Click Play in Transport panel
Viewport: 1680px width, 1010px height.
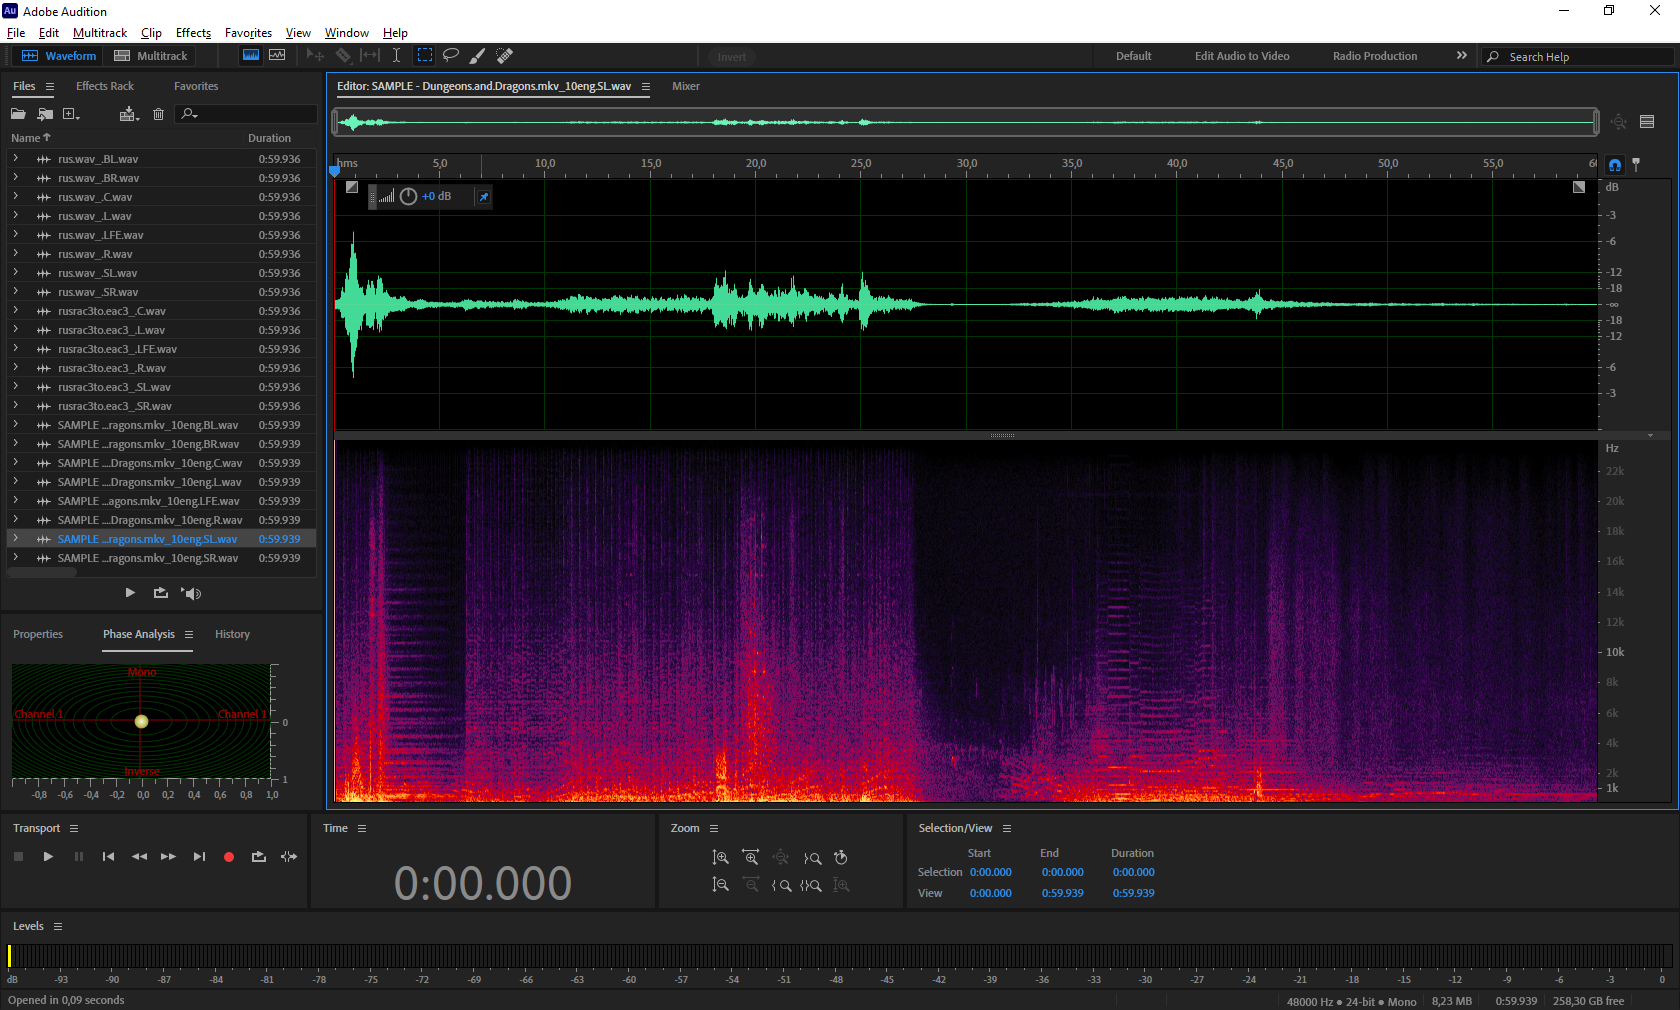pos(48,857)
